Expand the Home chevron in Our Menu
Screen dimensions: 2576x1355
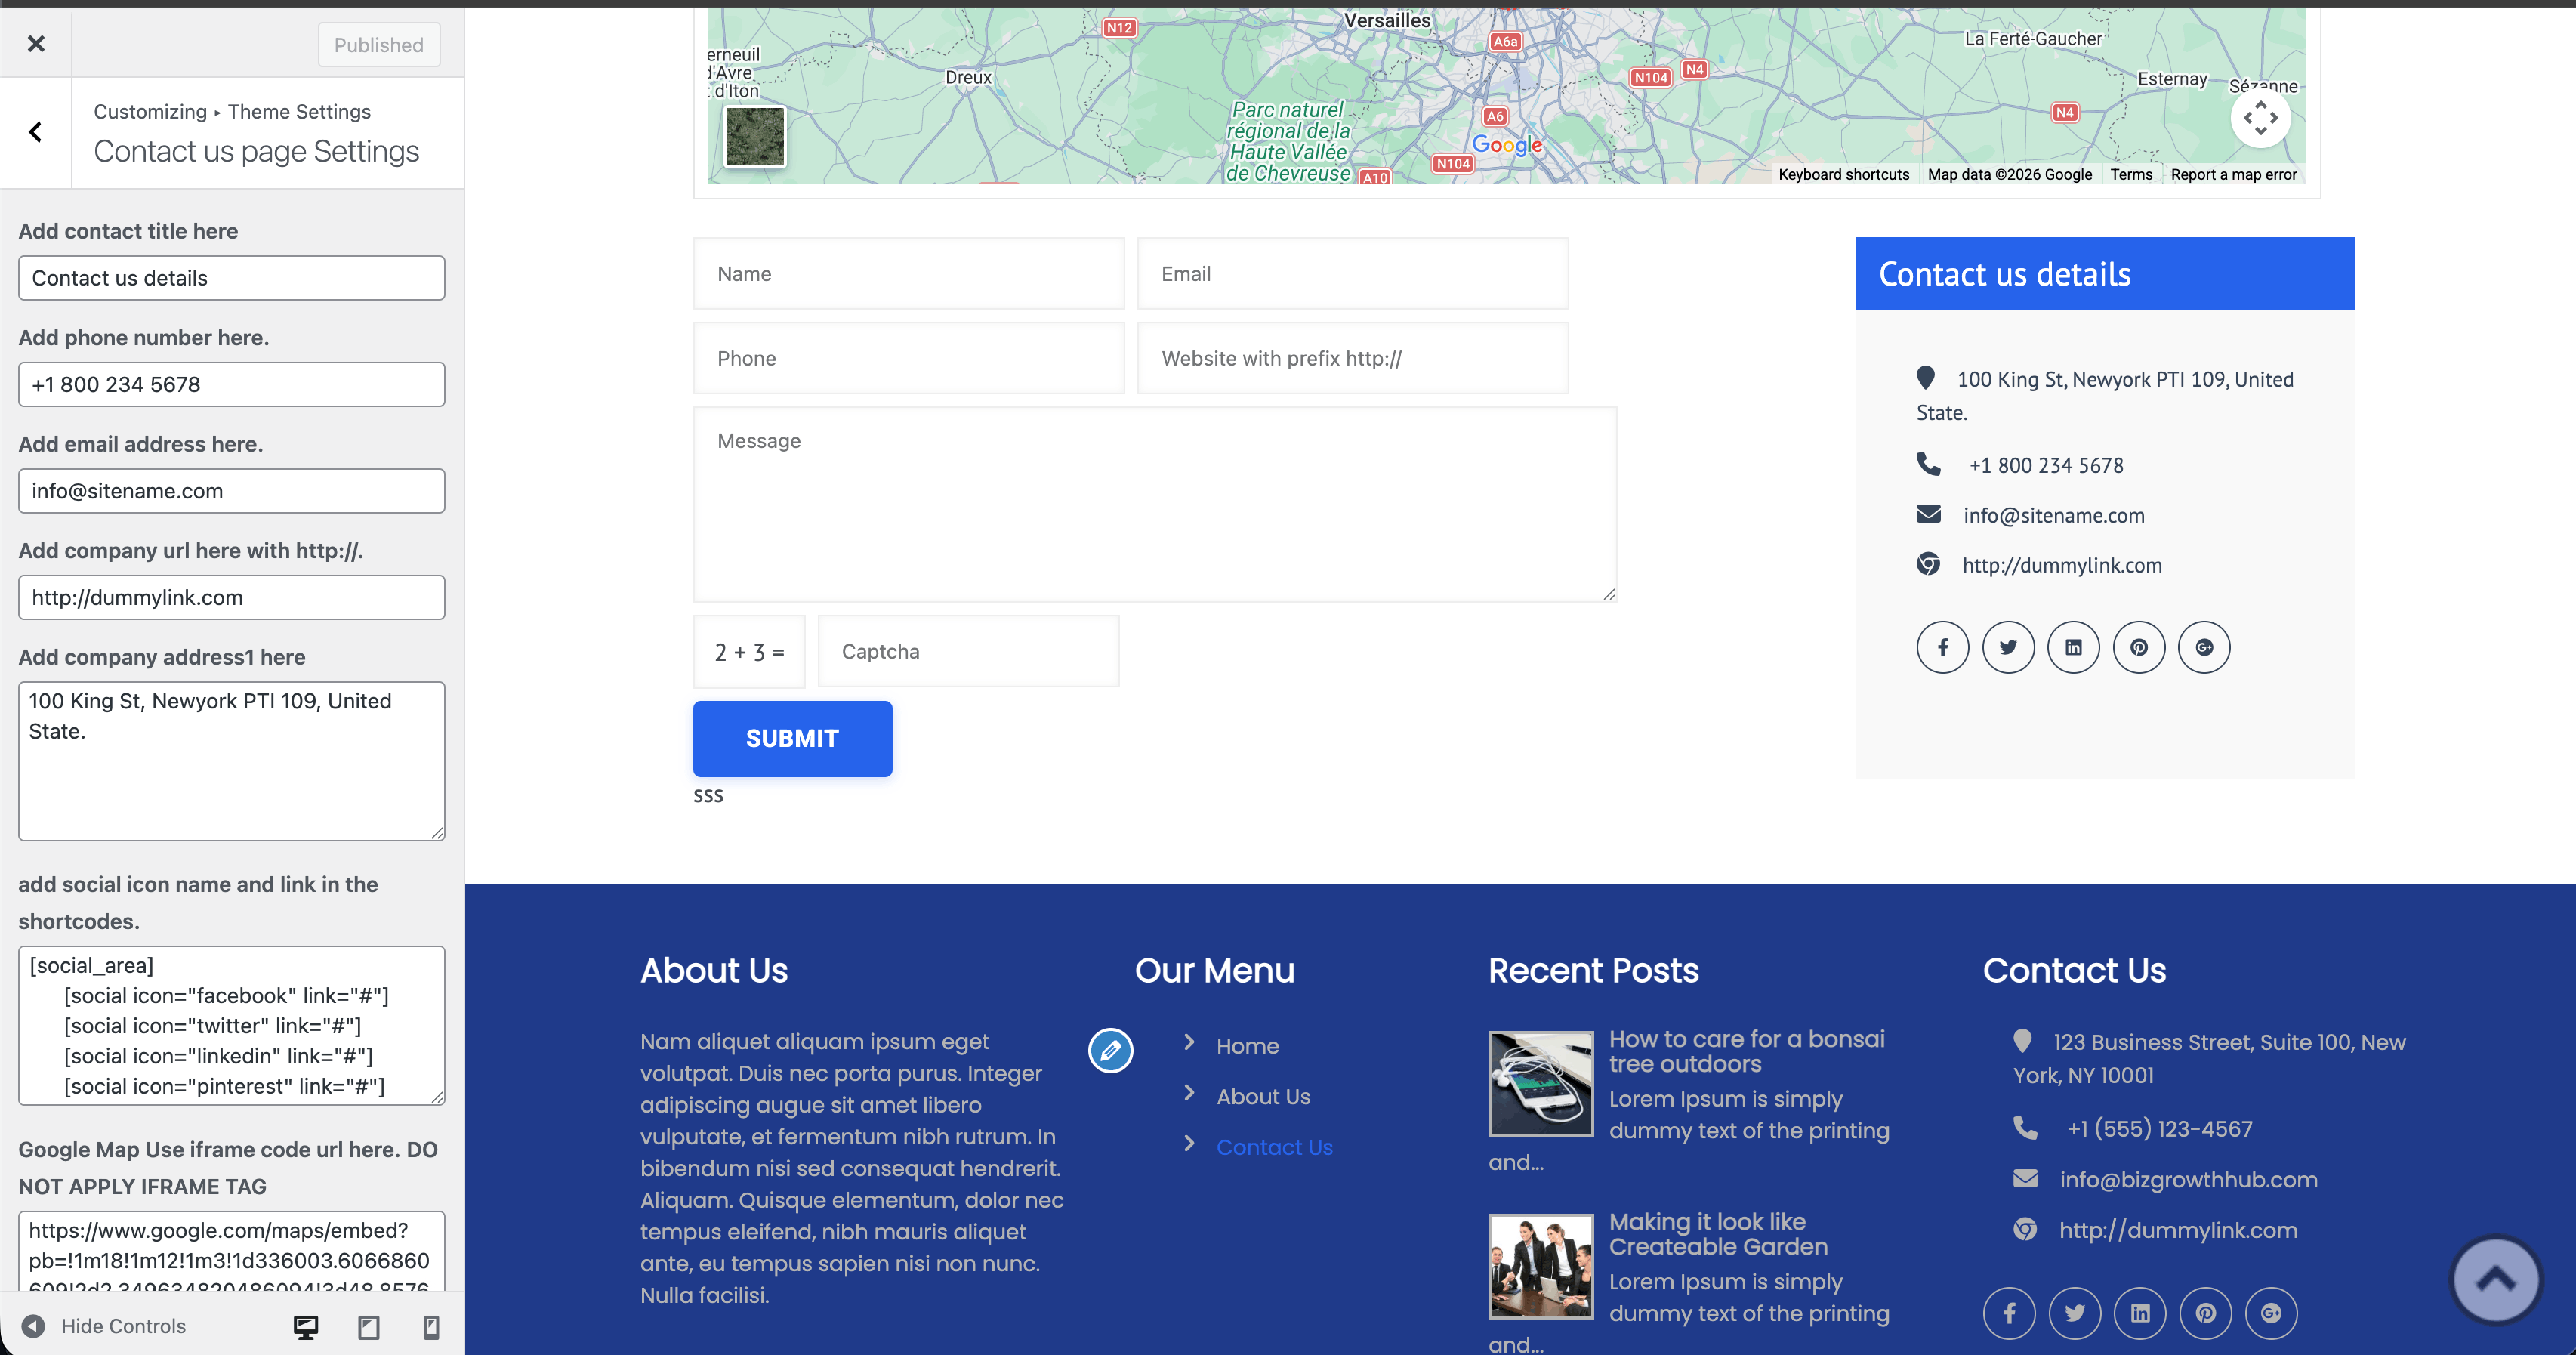coord(1189,1043)
